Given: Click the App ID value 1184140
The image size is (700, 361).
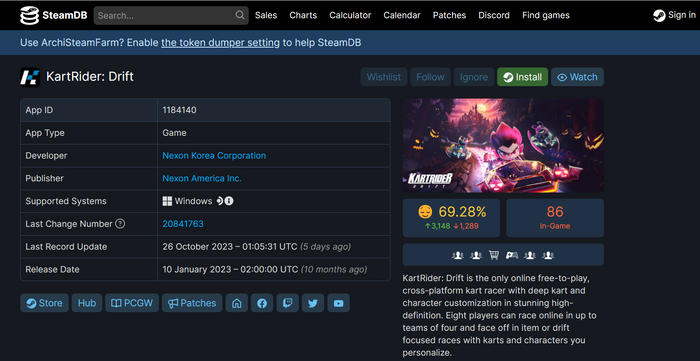Looking at the screenshot, I should pos(179,110).
